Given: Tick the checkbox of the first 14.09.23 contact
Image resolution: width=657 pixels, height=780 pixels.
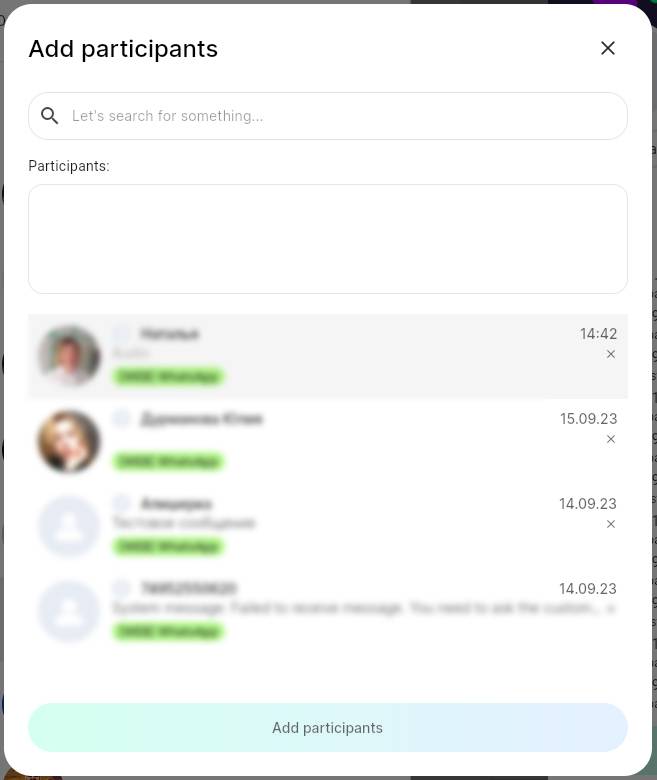Looking at the screenshot, I should pyautogui.click(x=121, y=503).
